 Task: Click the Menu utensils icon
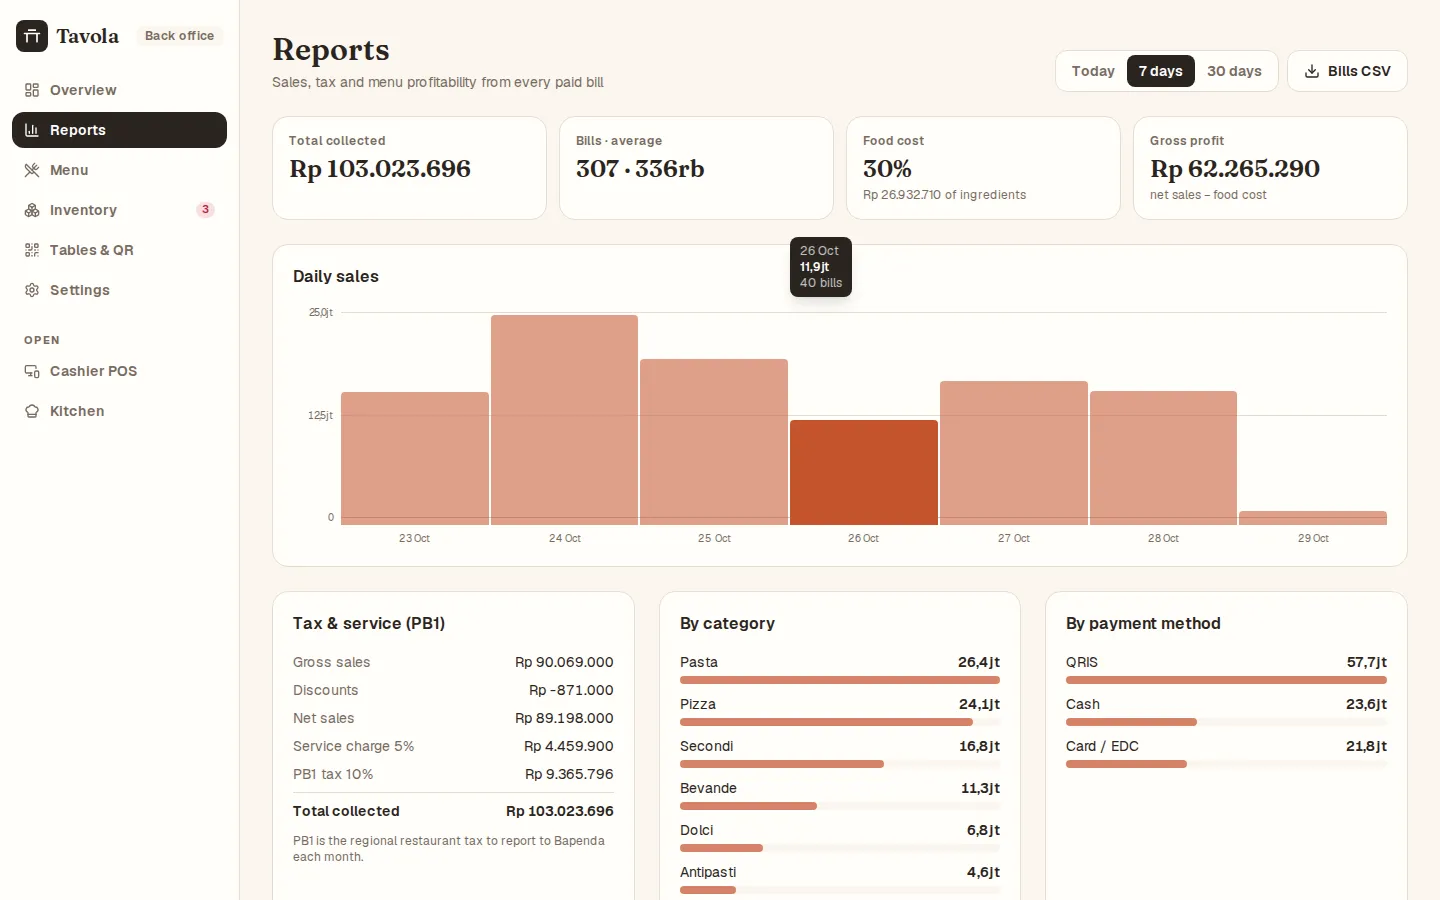(x=32, y=170)
